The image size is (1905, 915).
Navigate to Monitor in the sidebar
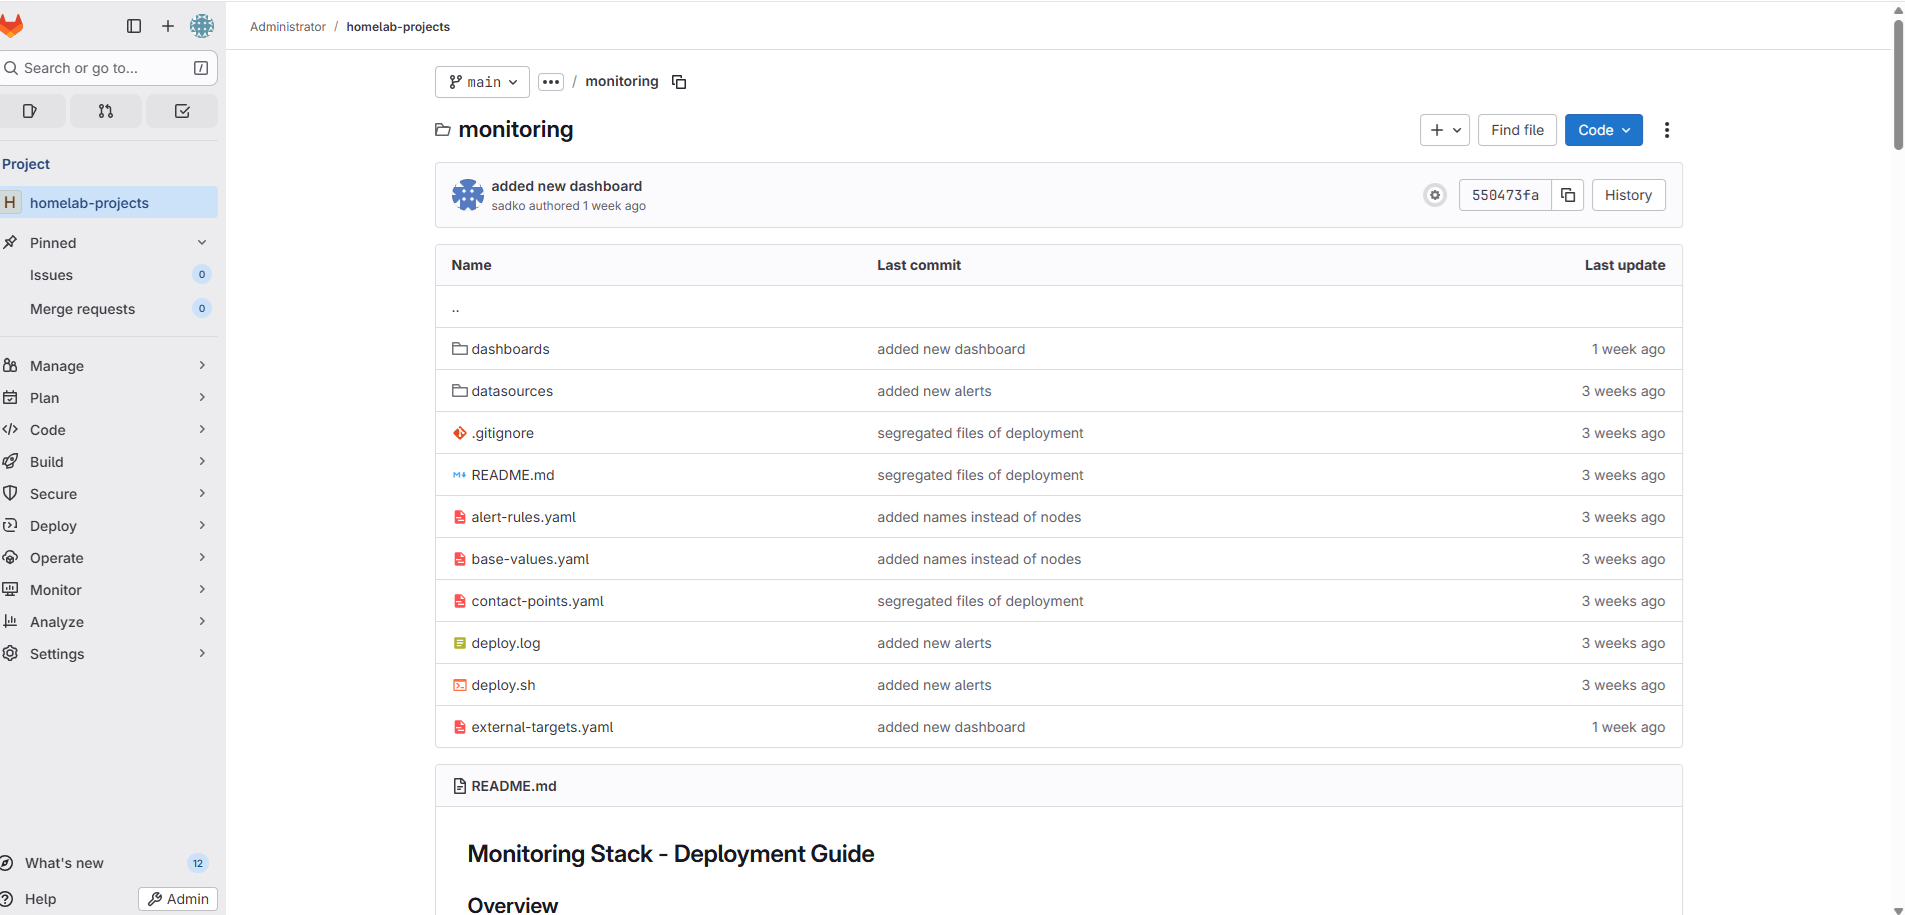pos(57,589)
